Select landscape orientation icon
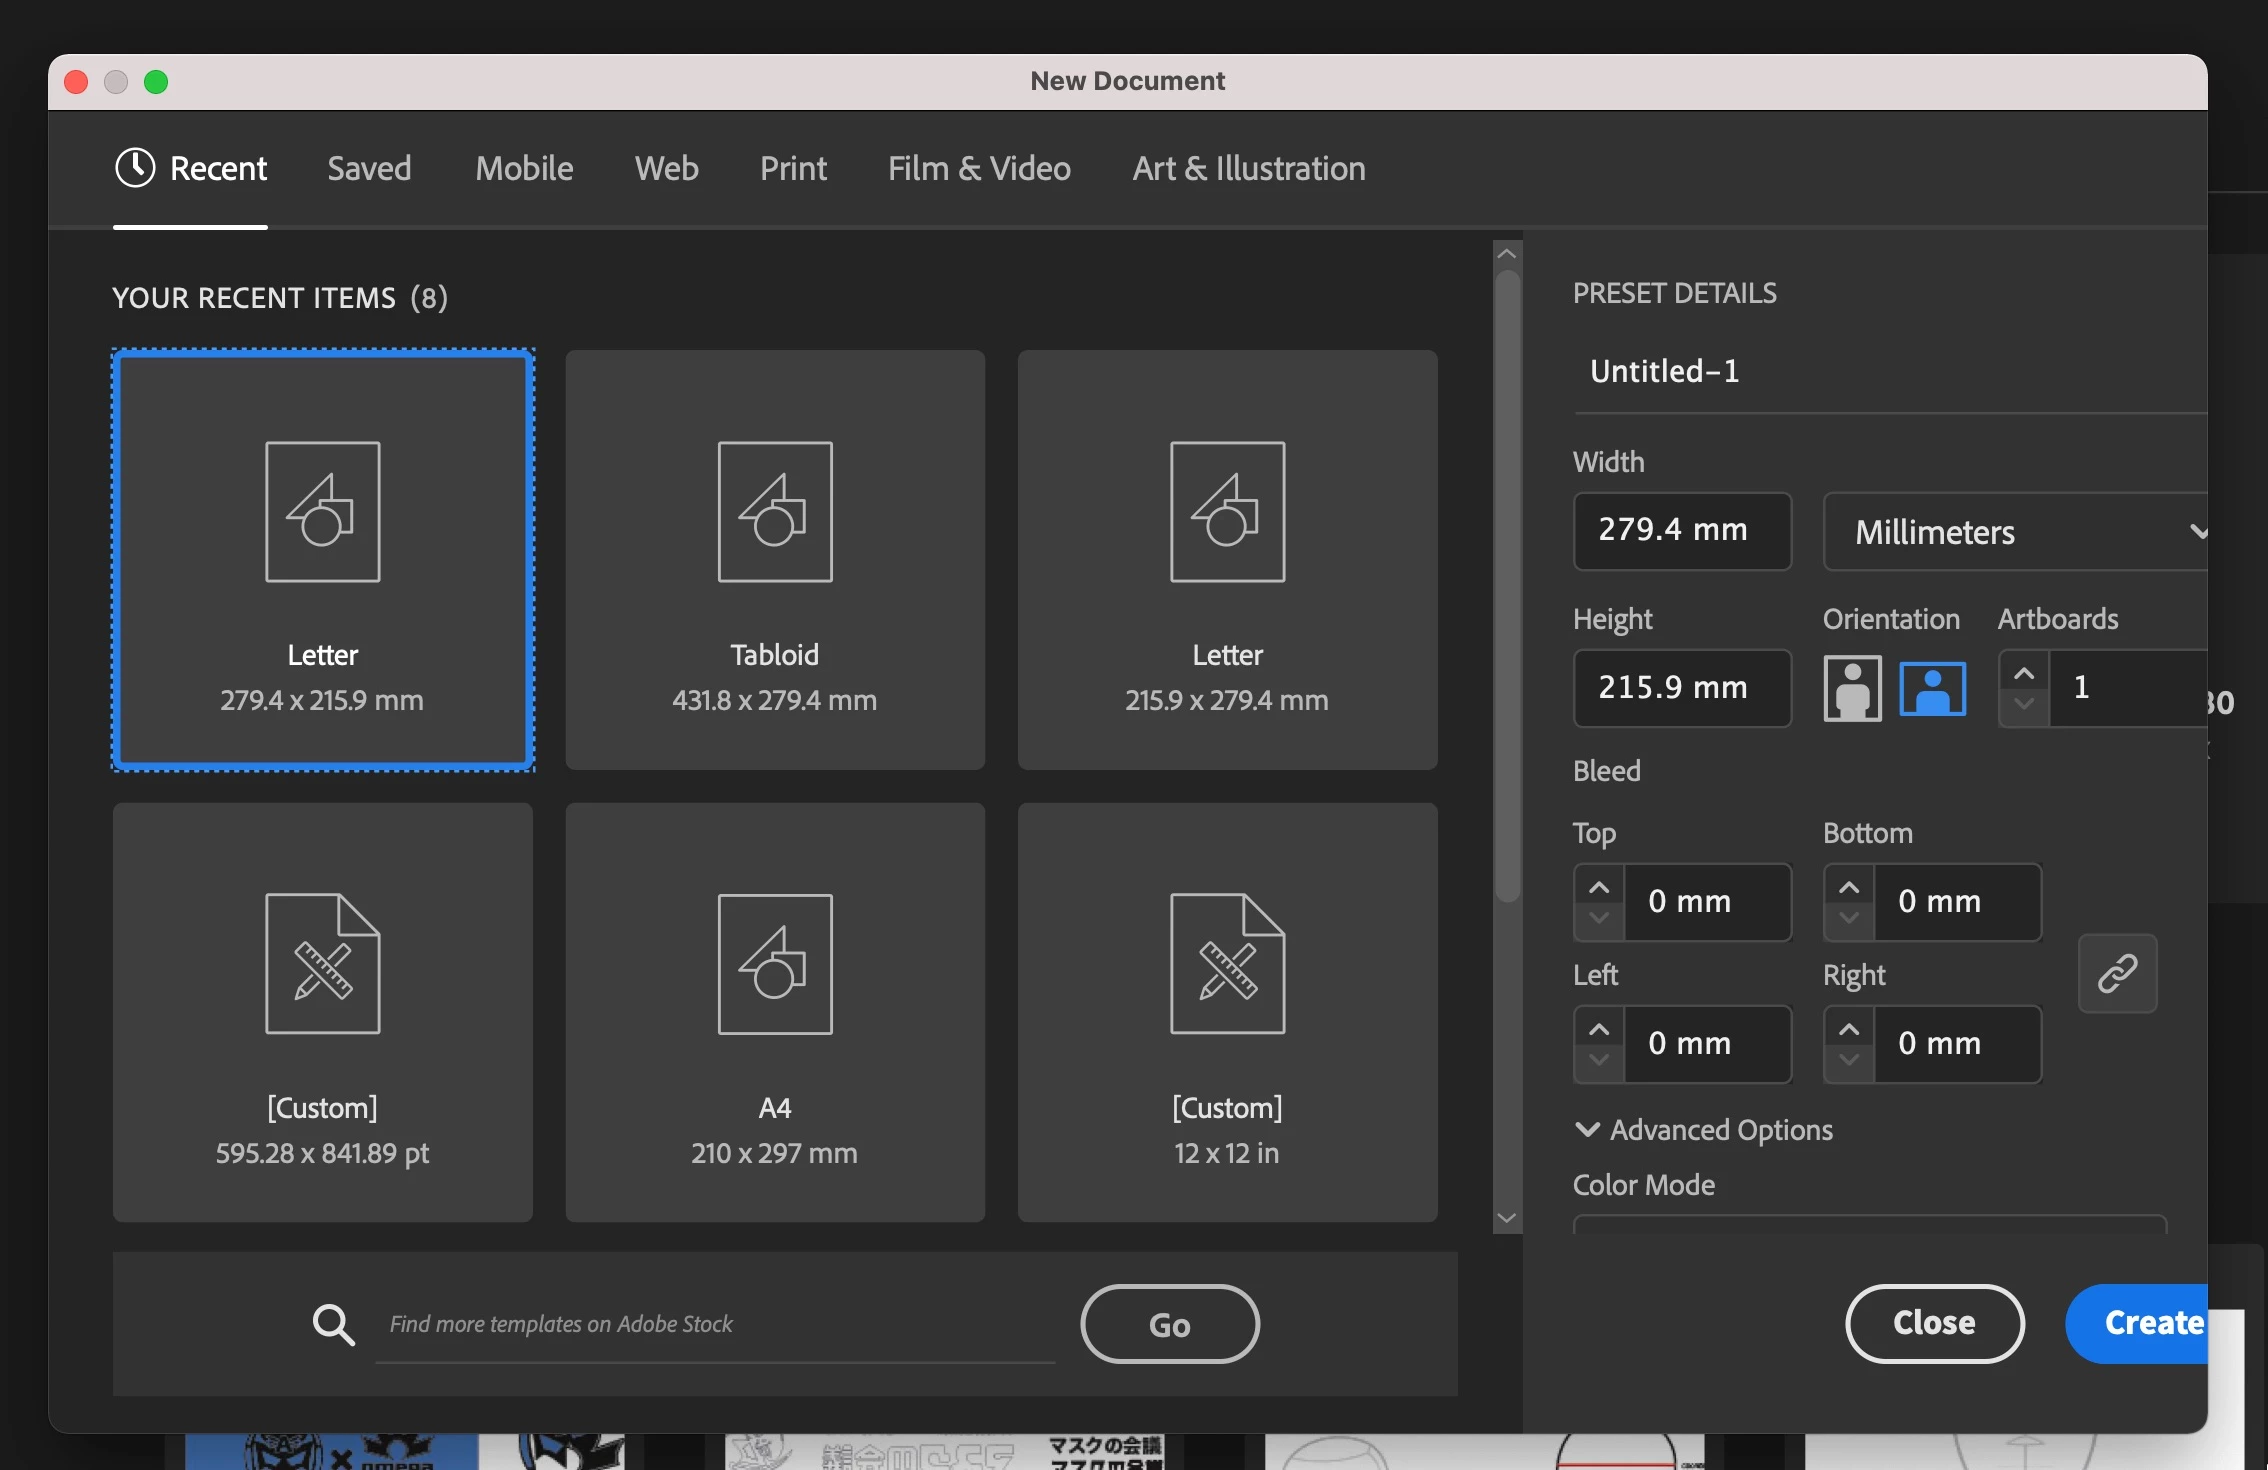This screenshot has height=1470, width=2268. point(1932,688)
